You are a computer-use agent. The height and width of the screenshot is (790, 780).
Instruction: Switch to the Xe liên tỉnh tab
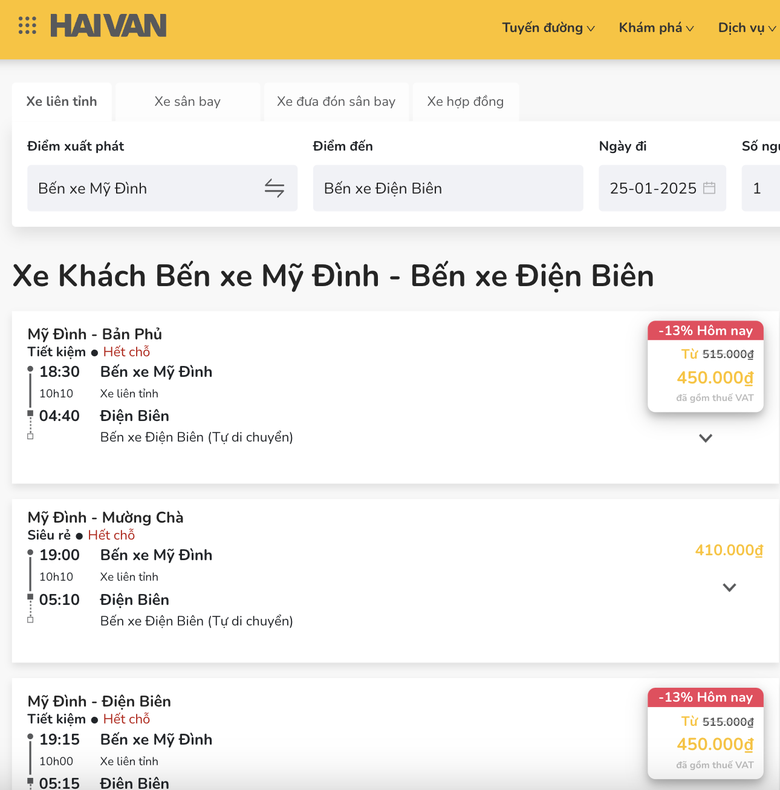tap(62, 102)
